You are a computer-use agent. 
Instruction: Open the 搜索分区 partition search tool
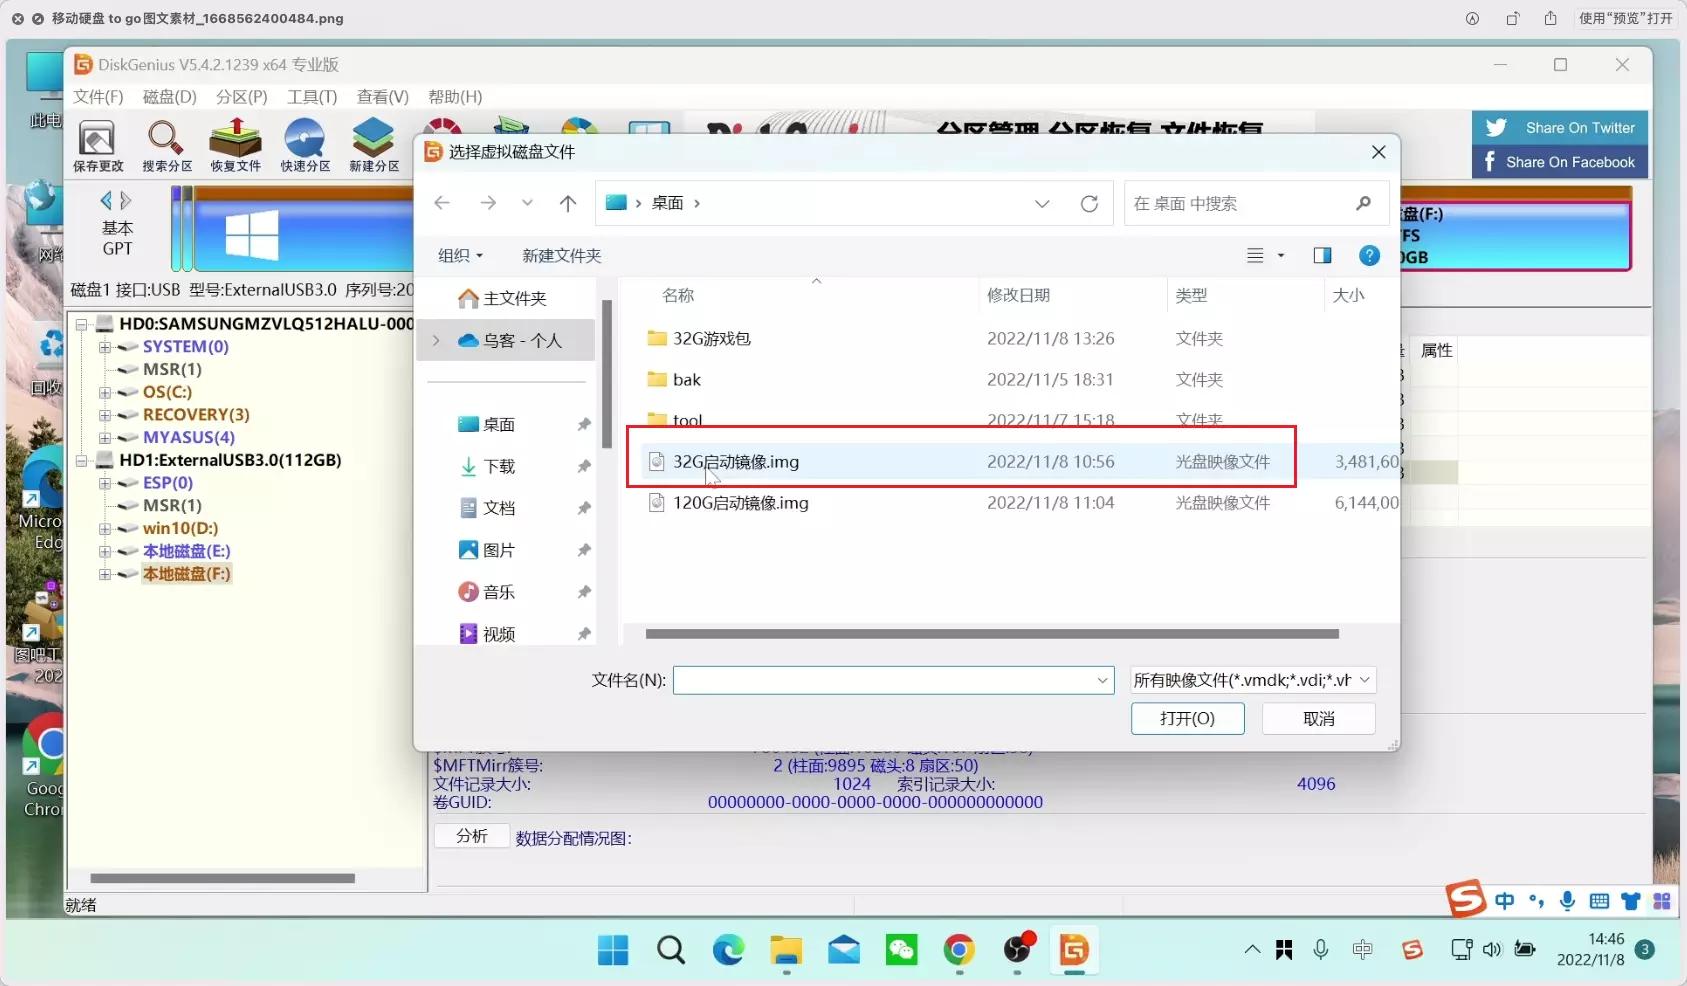[166, 145]
